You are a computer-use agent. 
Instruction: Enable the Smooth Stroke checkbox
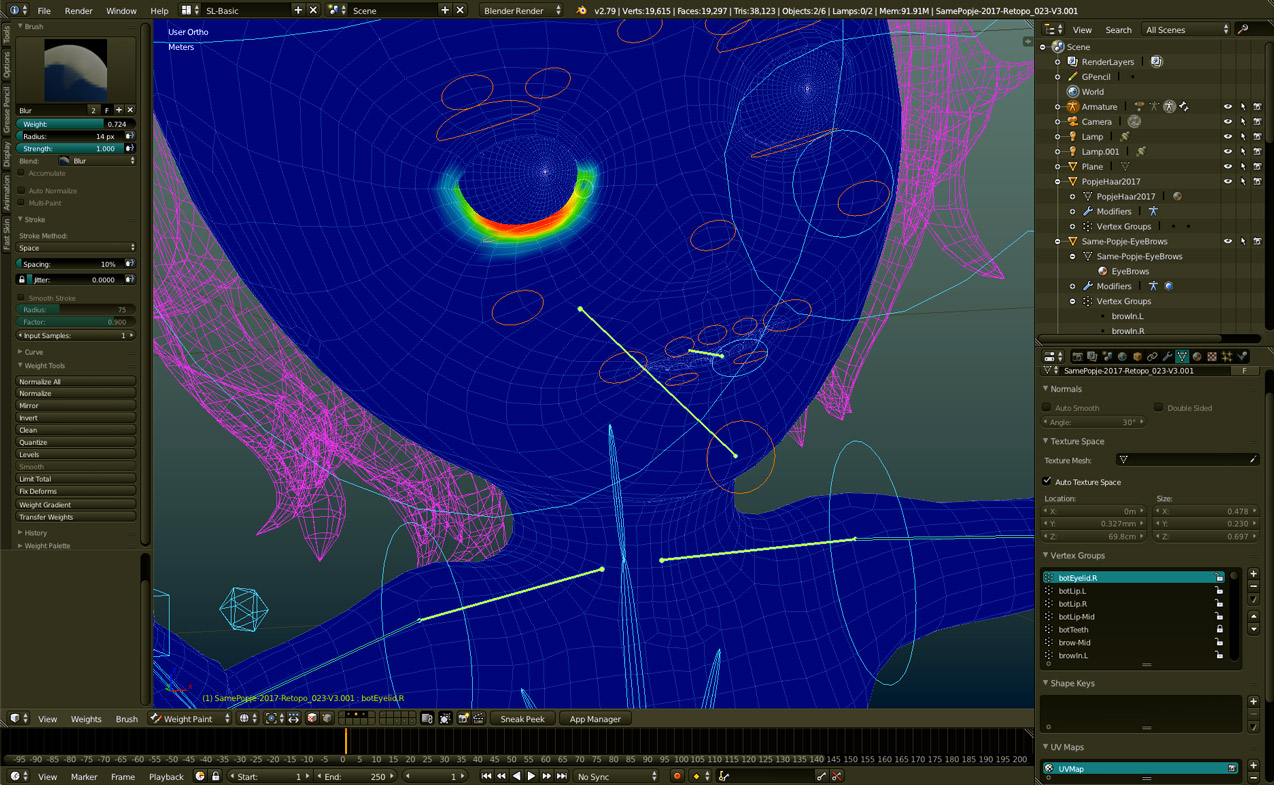(x=22, y=298)
